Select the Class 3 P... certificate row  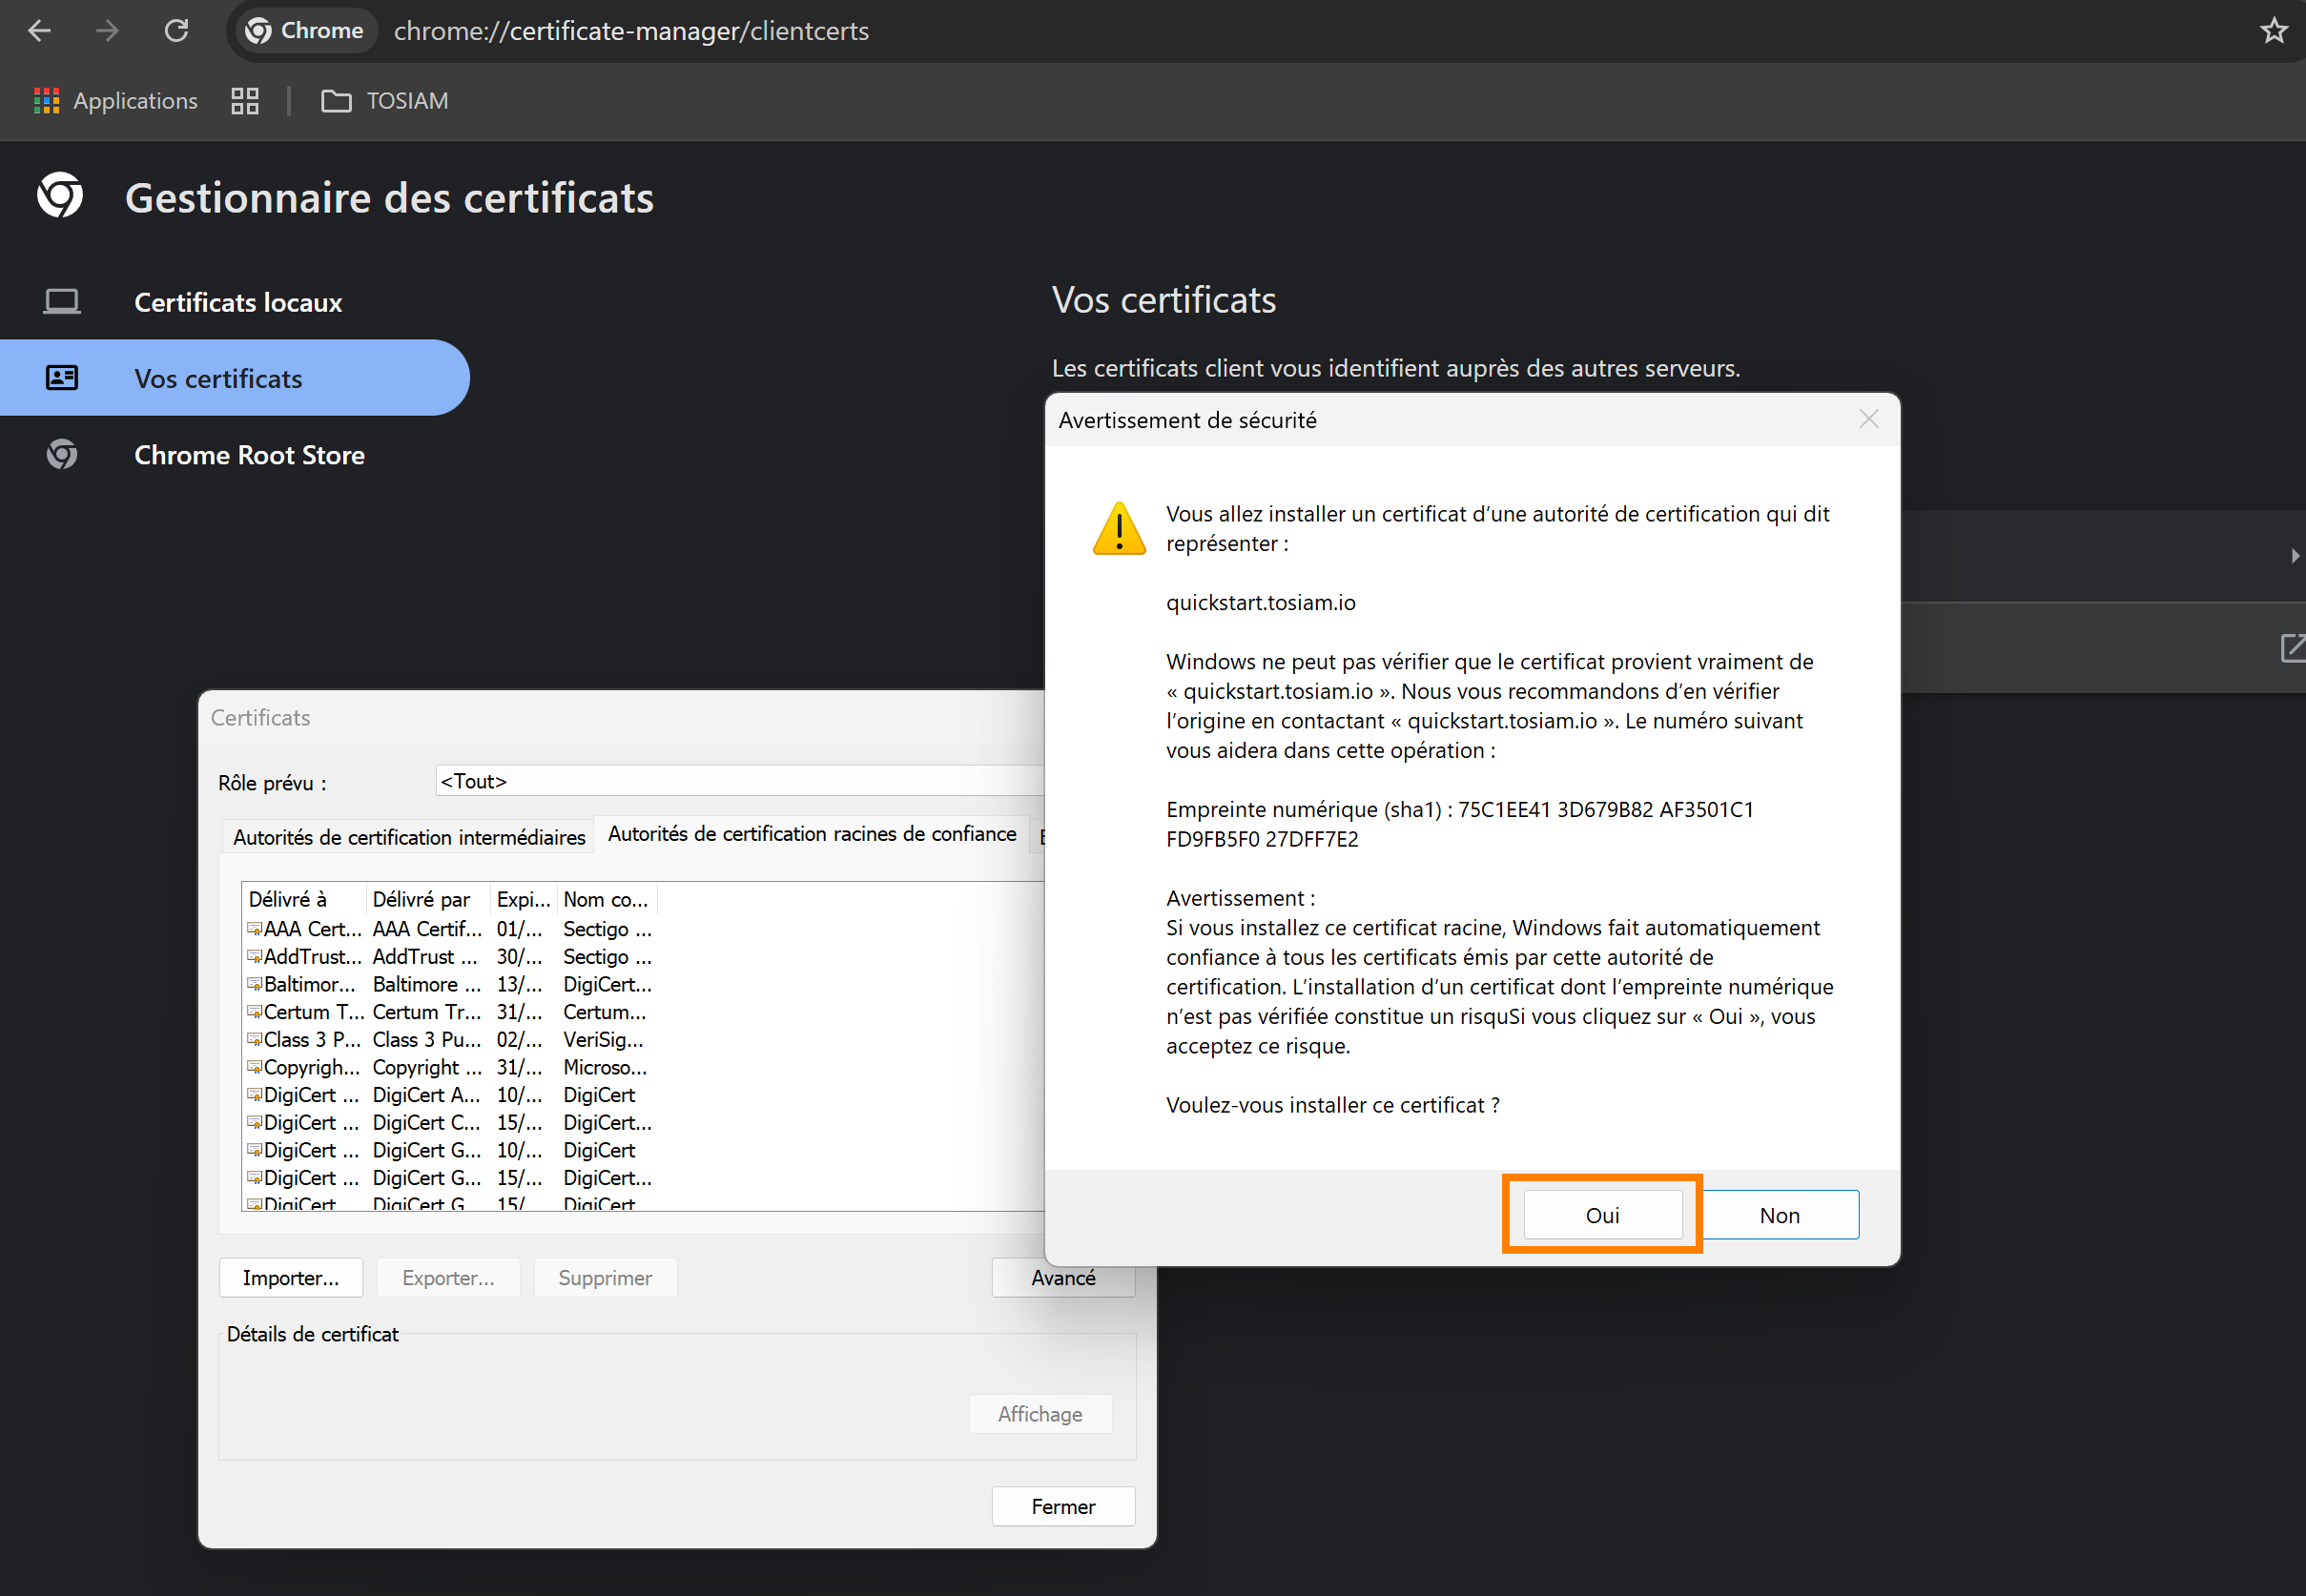coord(450,1040)
